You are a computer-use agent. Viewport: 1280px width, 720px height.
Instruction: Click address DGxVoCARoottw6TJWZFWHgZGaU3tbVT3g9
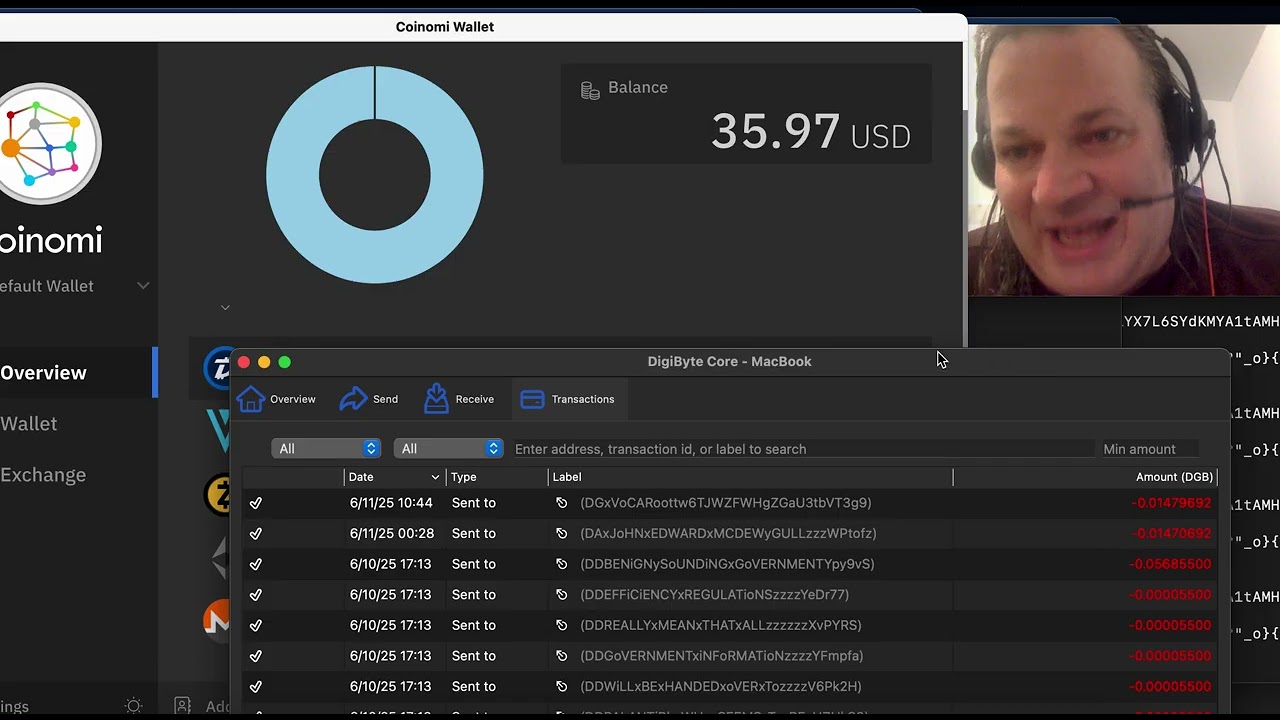pos(726,503)
